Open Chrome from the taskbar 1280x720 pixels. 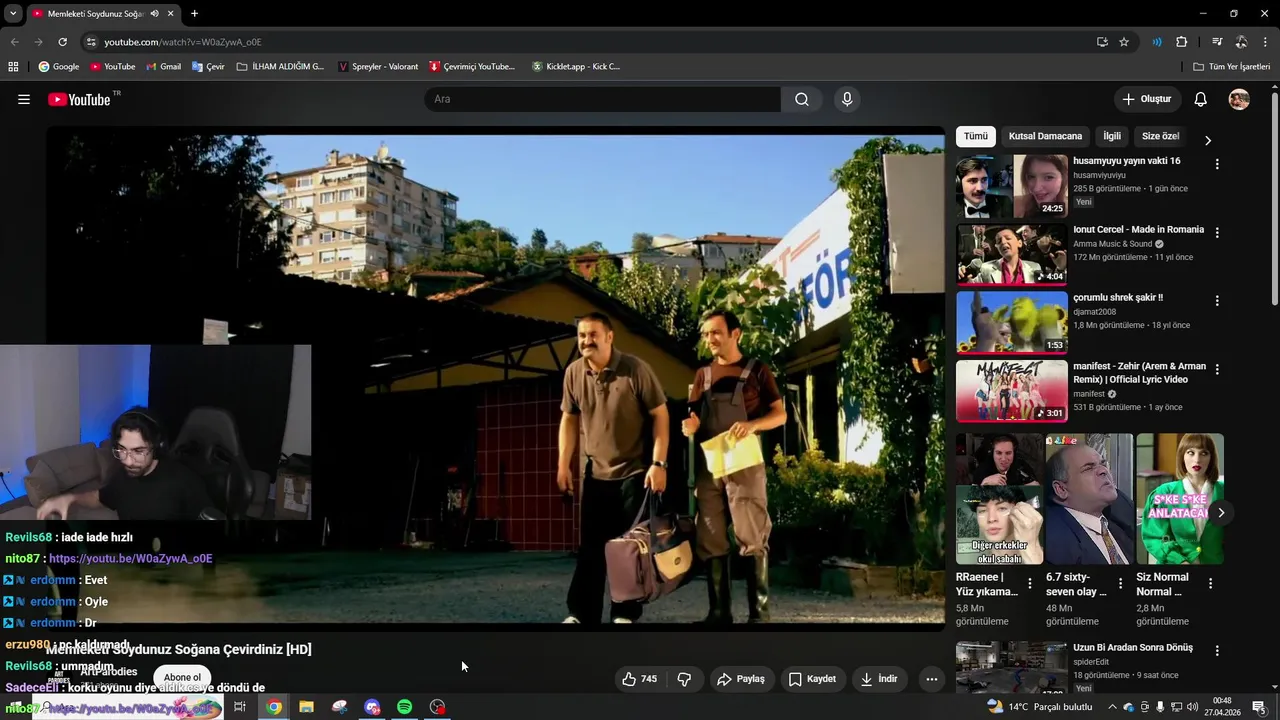[273, 707]
